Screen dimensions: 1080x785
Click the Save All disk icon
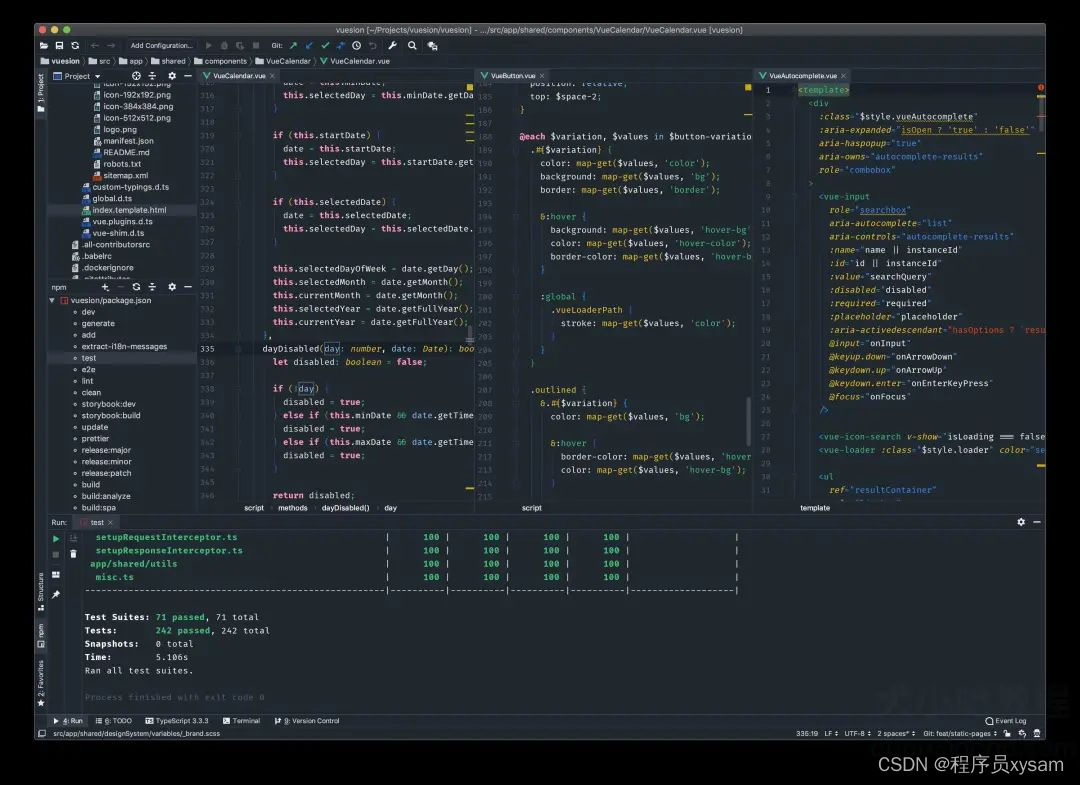59,45
